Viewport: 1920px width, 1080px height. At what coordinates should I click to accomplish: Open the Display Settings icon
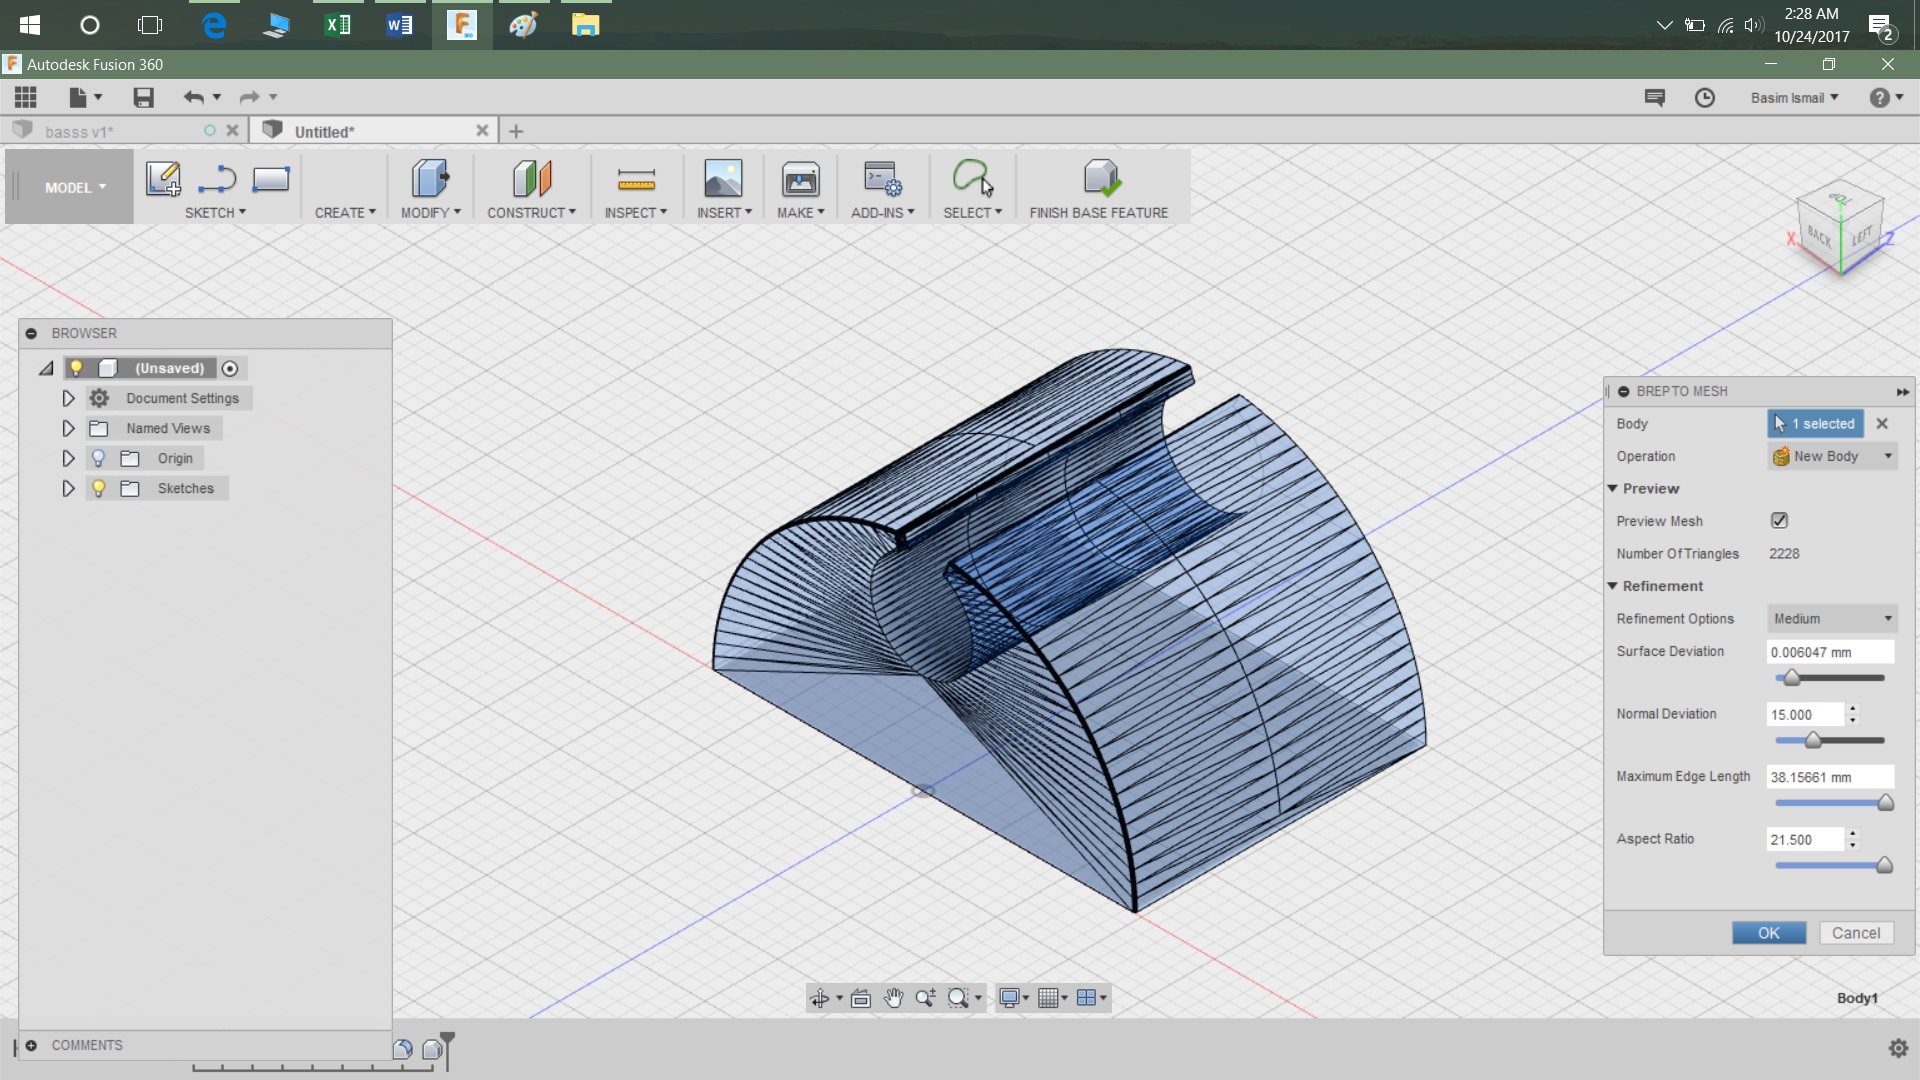(x=1009, y=998)
